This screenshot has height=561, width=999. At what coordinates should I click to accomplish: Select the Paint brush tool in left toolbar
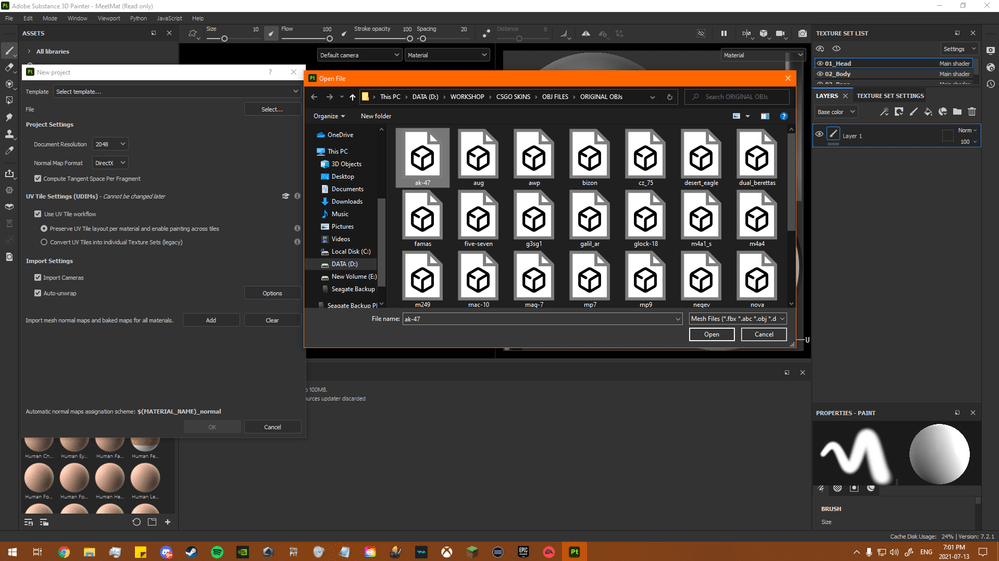9,51
